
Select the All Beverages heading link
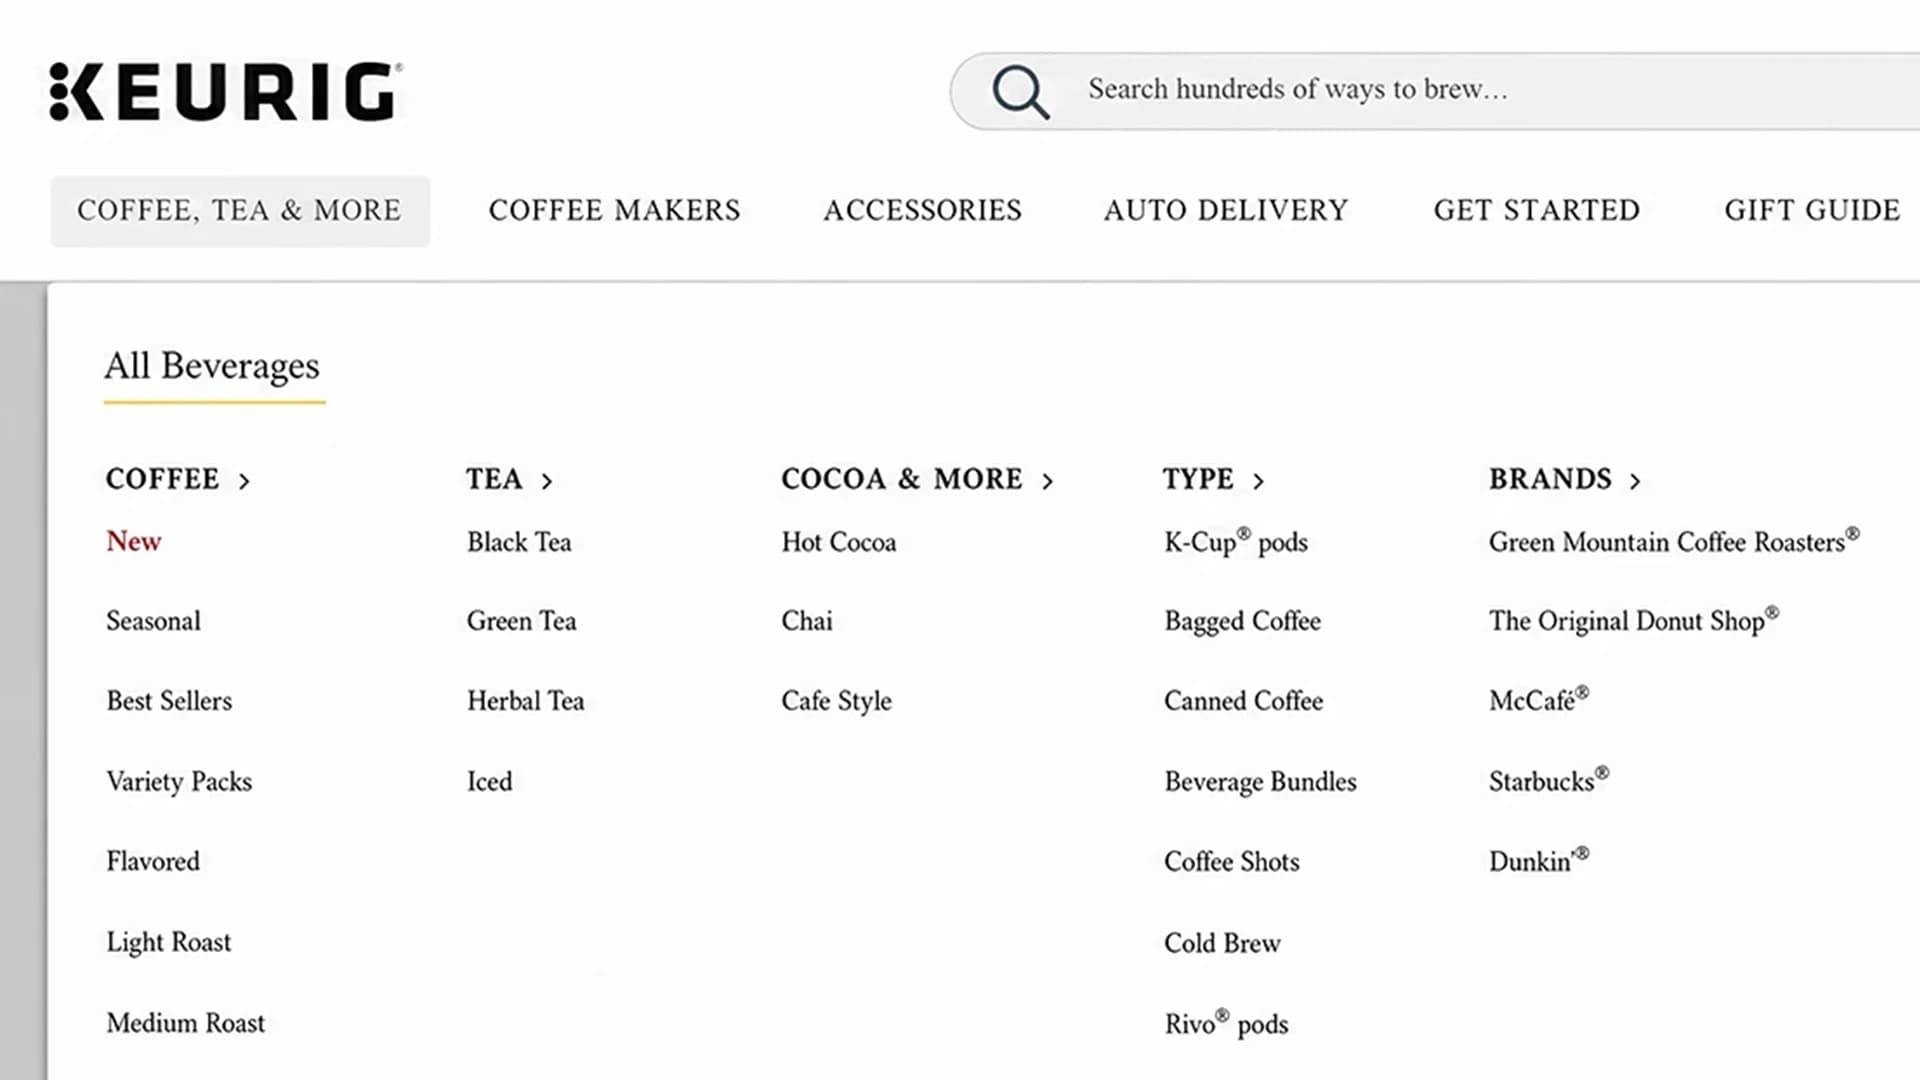point(212,366)
